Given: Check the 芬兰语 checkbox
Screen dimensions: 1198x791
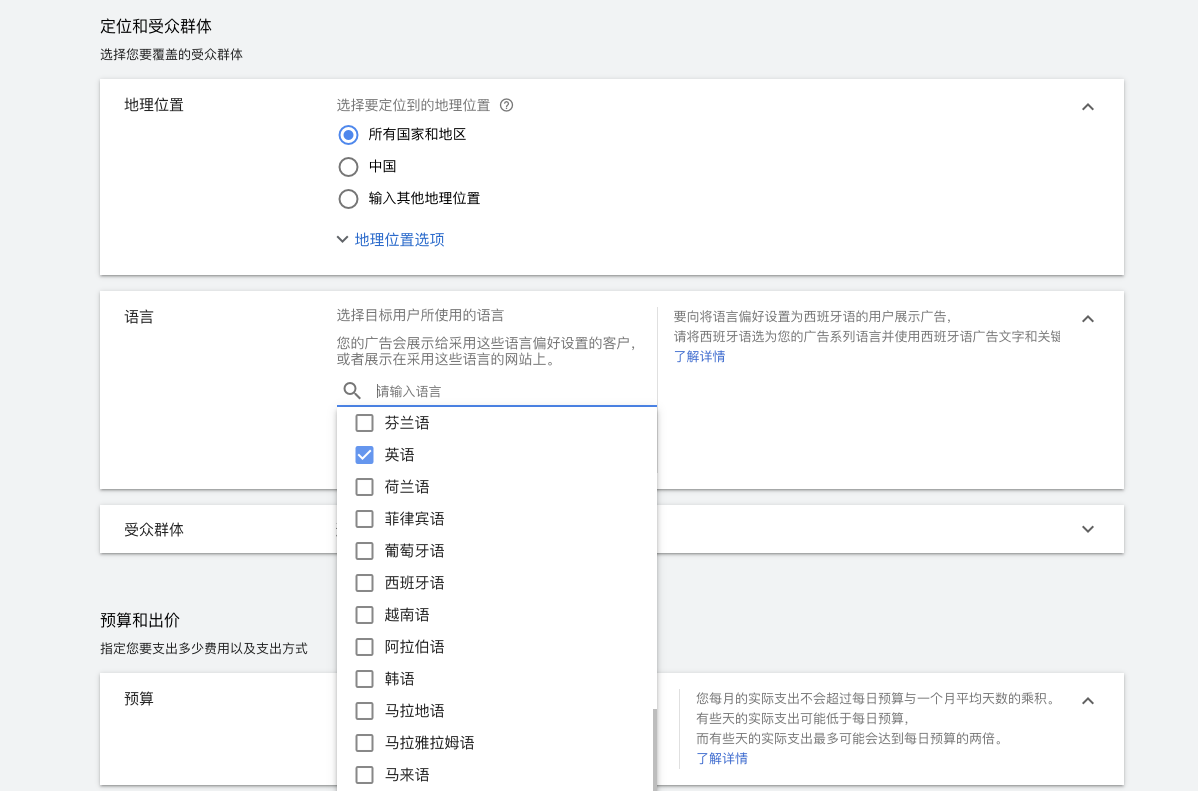Looking at the screenshot, I should click(365, 423).
